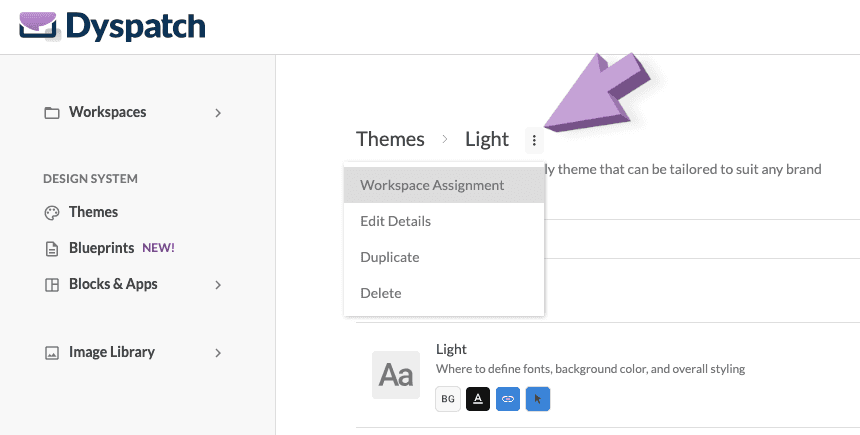Screen dimensions: 860x435
Task: Select the blue cursor button style icon
Action: click(x=538, y=399)
